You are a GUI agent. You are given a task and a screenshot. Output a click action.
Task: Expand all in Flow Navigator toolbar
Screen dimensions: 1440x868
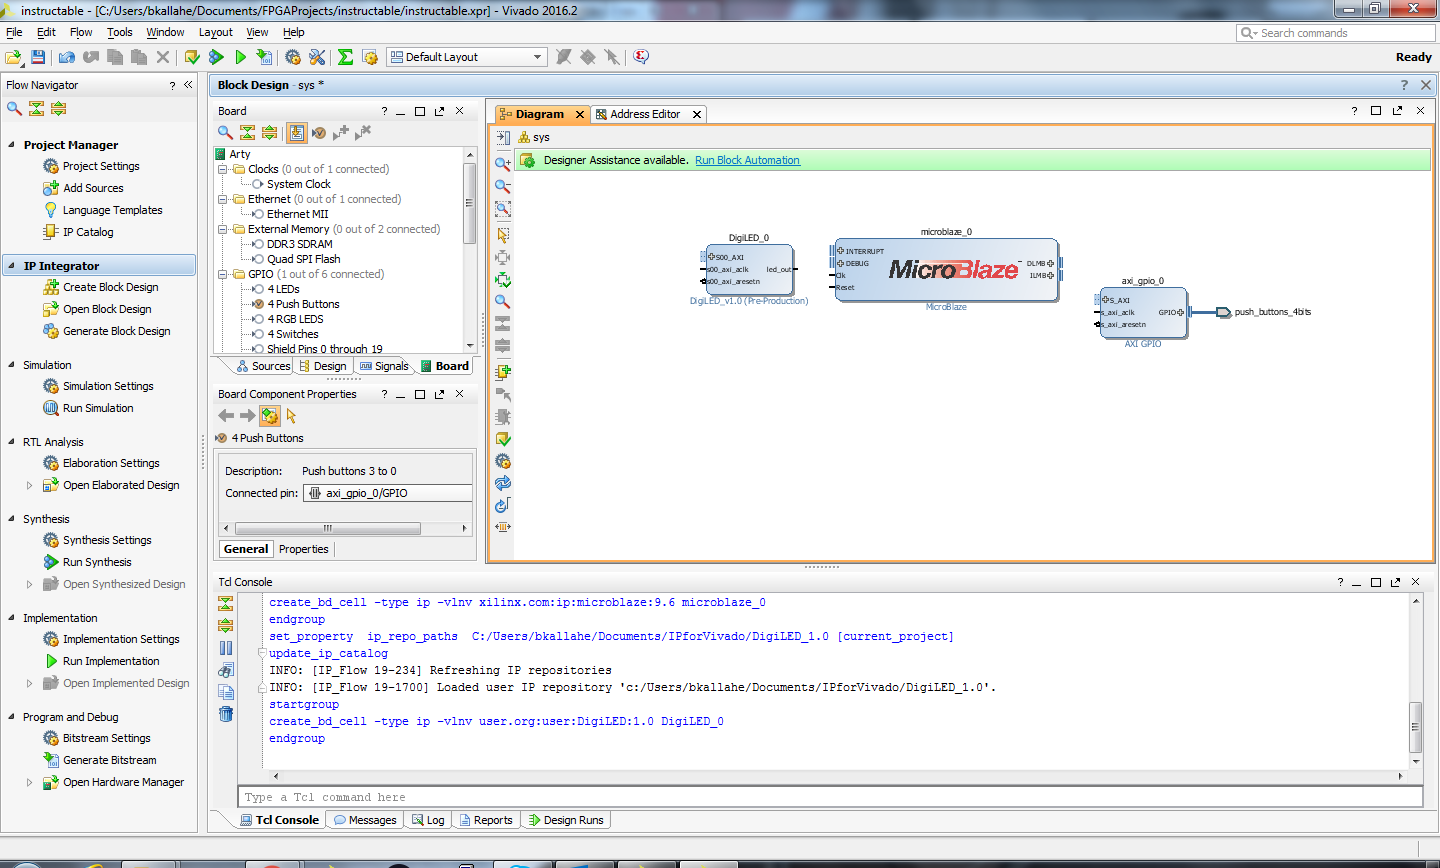pos(58,108)
